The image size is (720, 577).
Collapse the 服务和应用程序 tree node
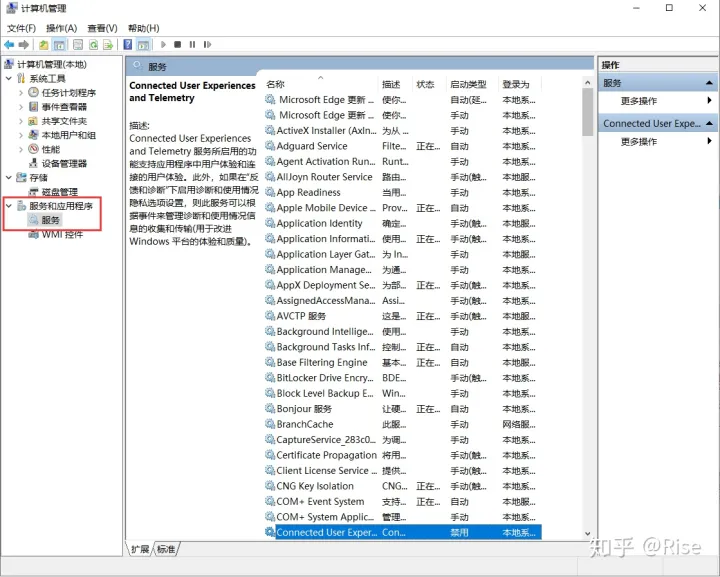point(9,206)
